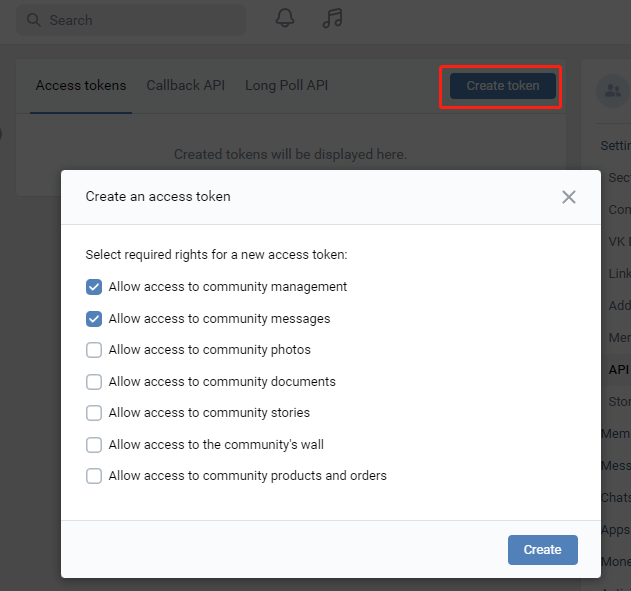The width and height of the screenshot is (631, 591).
Task: Uncheck access to community management
Action: (x=94, y=287)
